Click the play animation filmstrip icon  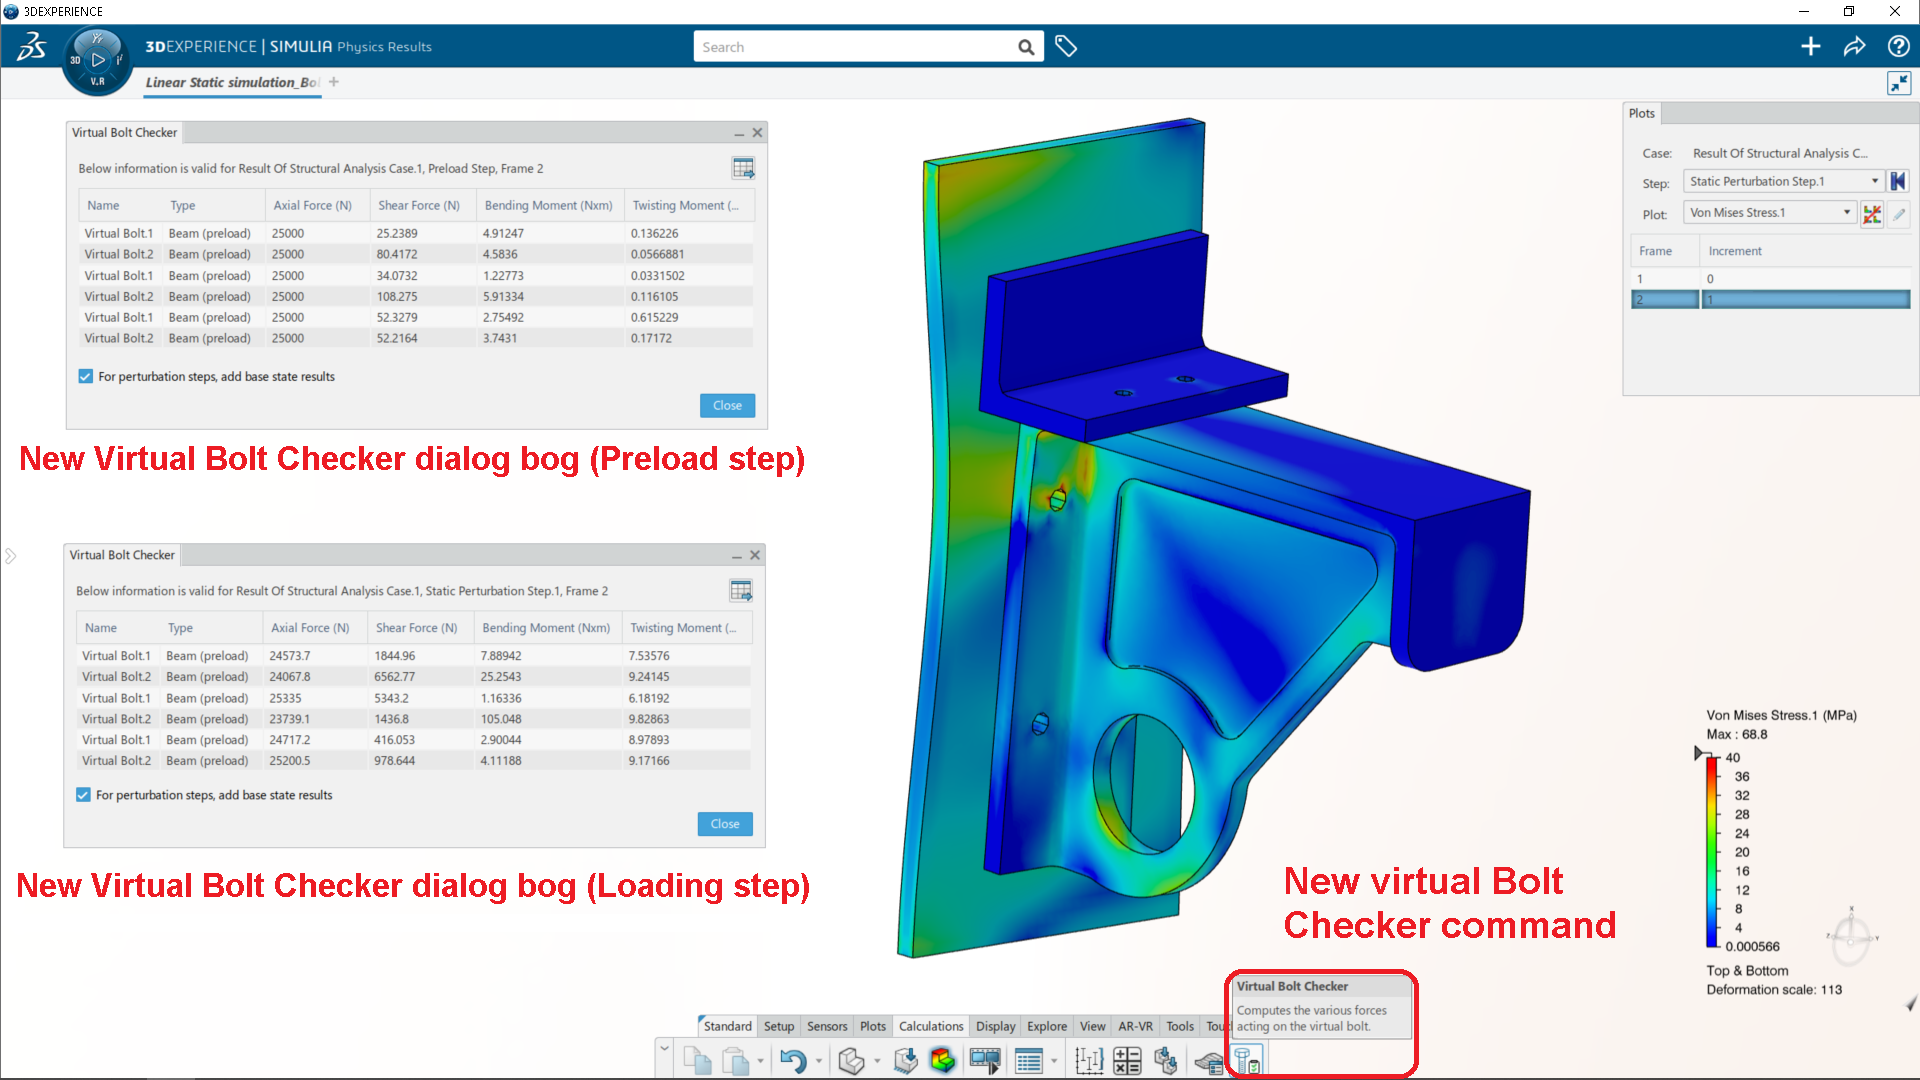(x=985, y=1060)
